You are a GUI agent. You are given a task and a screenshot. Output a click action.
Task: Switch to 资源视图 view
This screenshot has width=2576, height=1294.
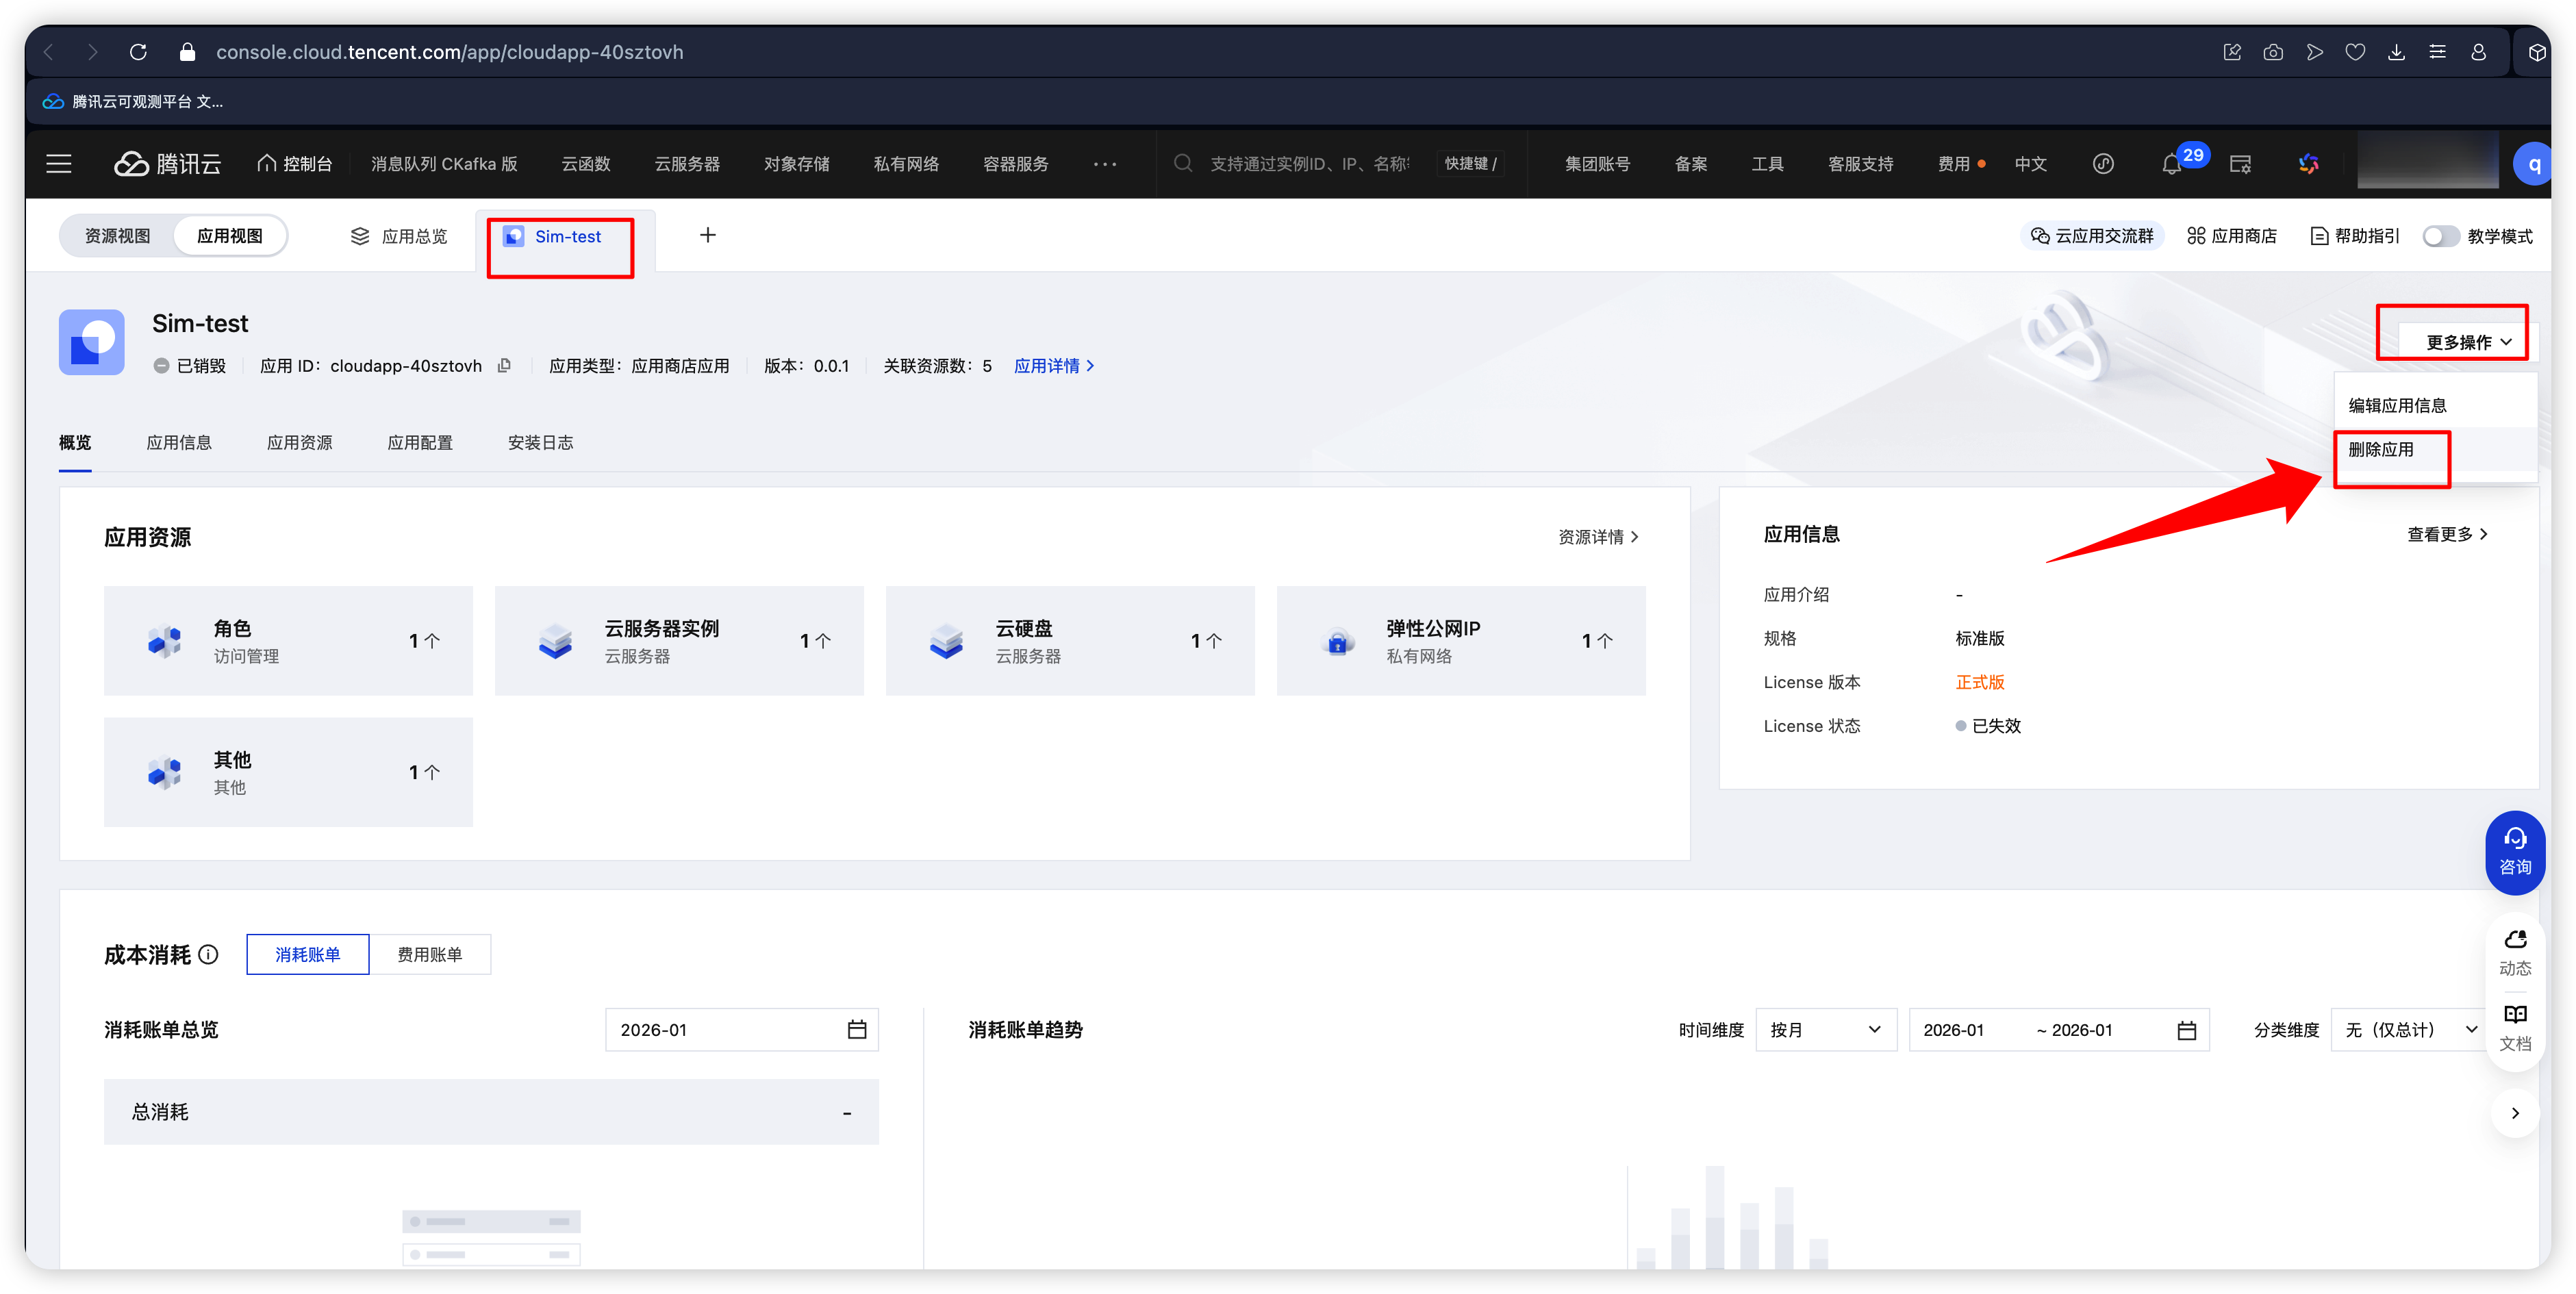coord(117,237)
